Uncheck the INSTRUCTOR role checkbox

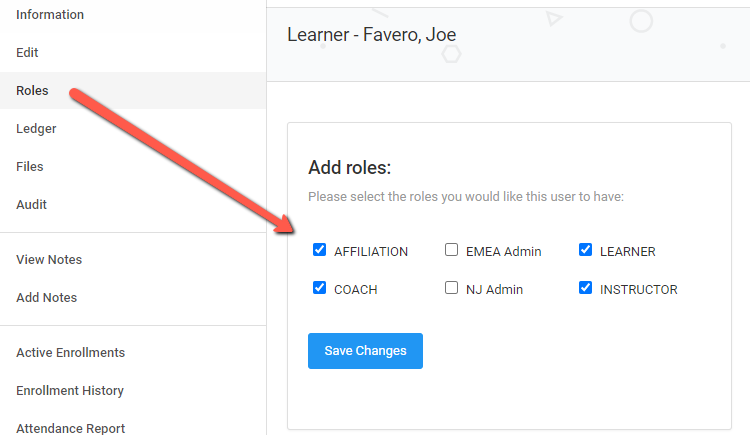click(586, 288)
